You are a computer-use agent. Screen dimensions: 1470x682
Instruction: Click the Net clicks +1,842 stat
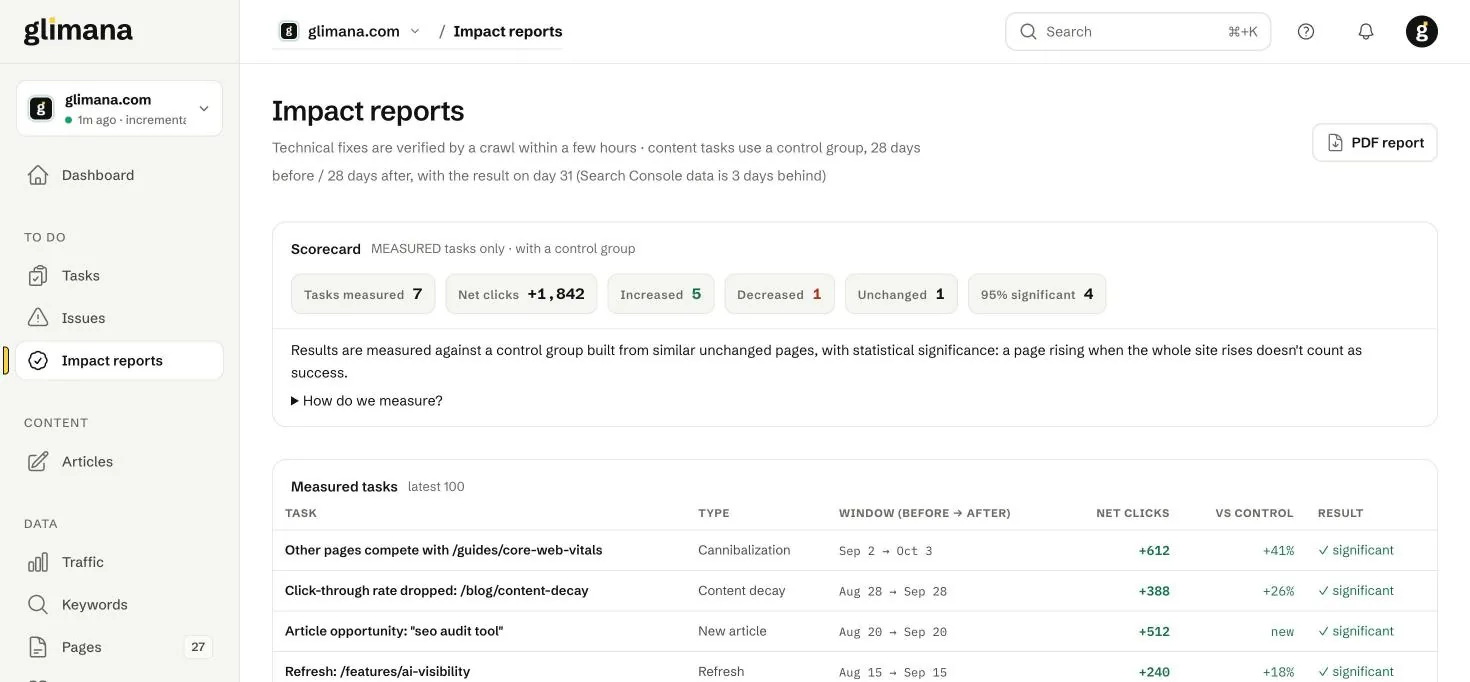click(x=521, y=294)
